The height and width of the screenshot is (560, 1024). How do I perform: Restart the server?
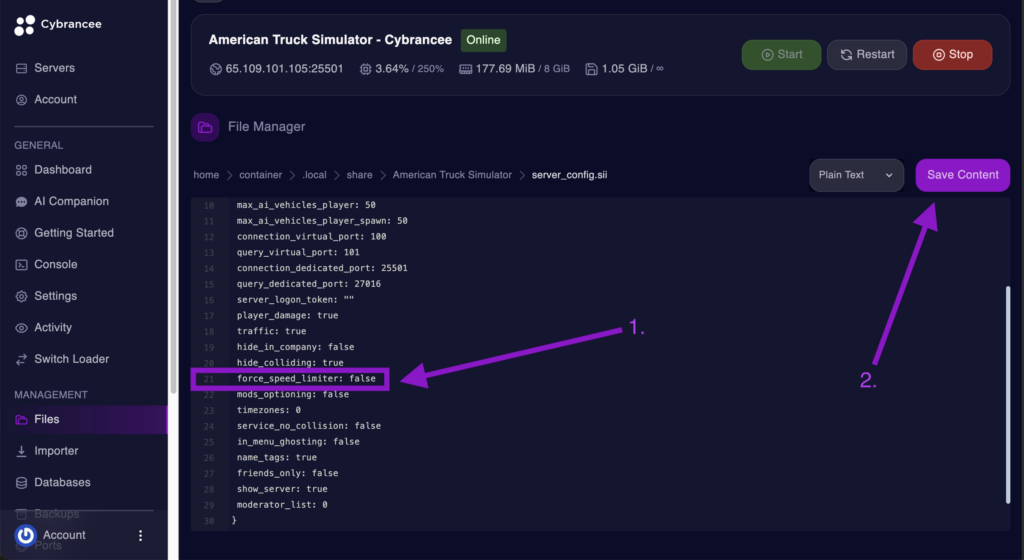click(x=867, y=55)
